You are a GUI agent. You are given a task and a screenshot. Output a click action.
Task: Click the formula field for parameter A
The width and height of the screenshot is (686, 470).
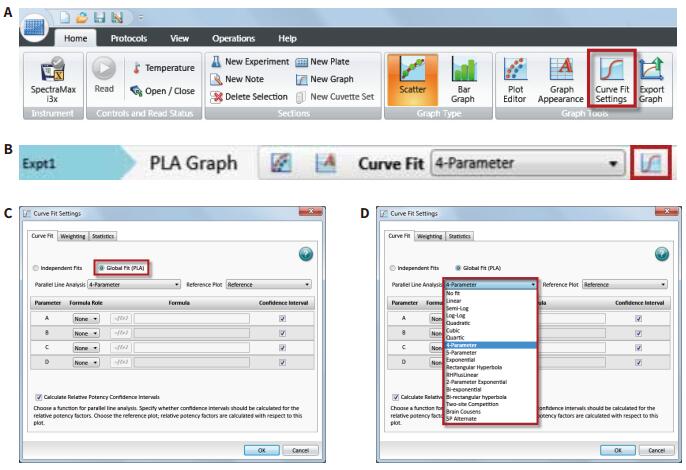click(192, 319)
